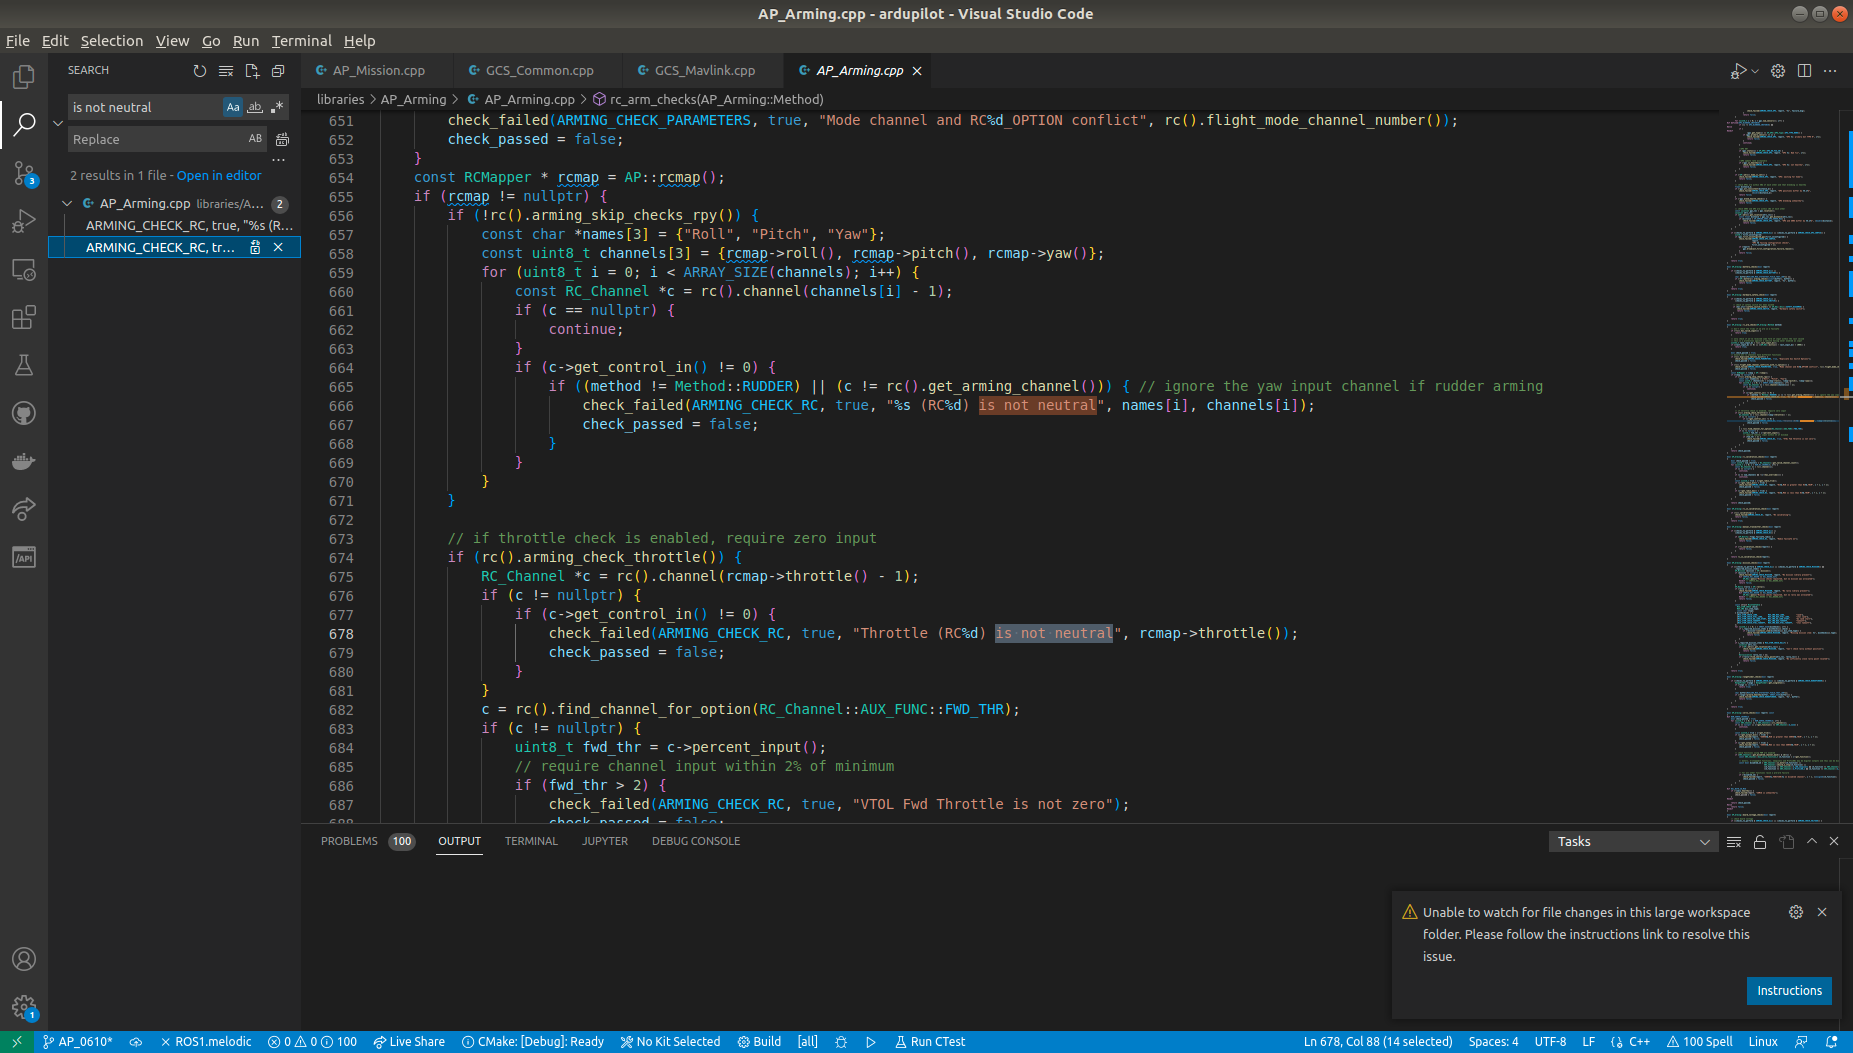Toggle match case in search
1853x1053 pixels.
click(x=233, y=106)
